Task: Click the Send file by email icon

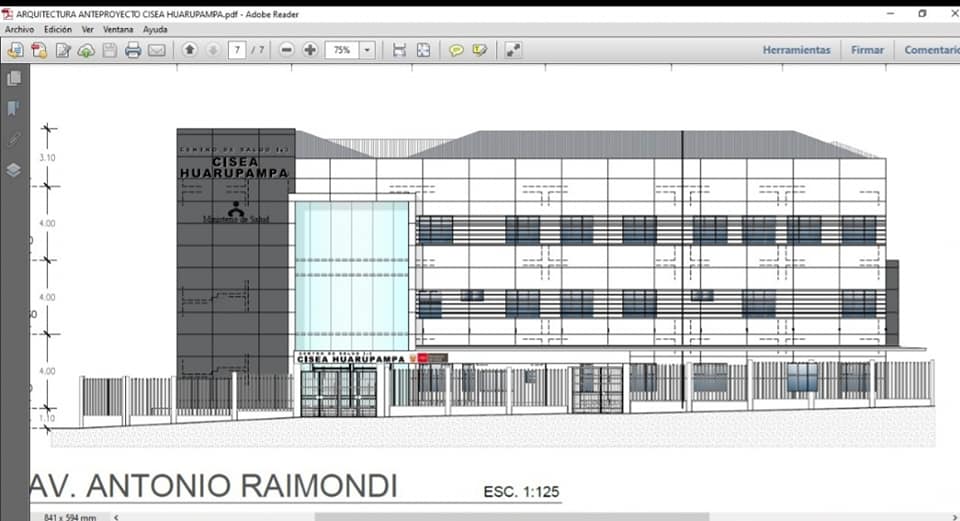Action: pos(156,50)
